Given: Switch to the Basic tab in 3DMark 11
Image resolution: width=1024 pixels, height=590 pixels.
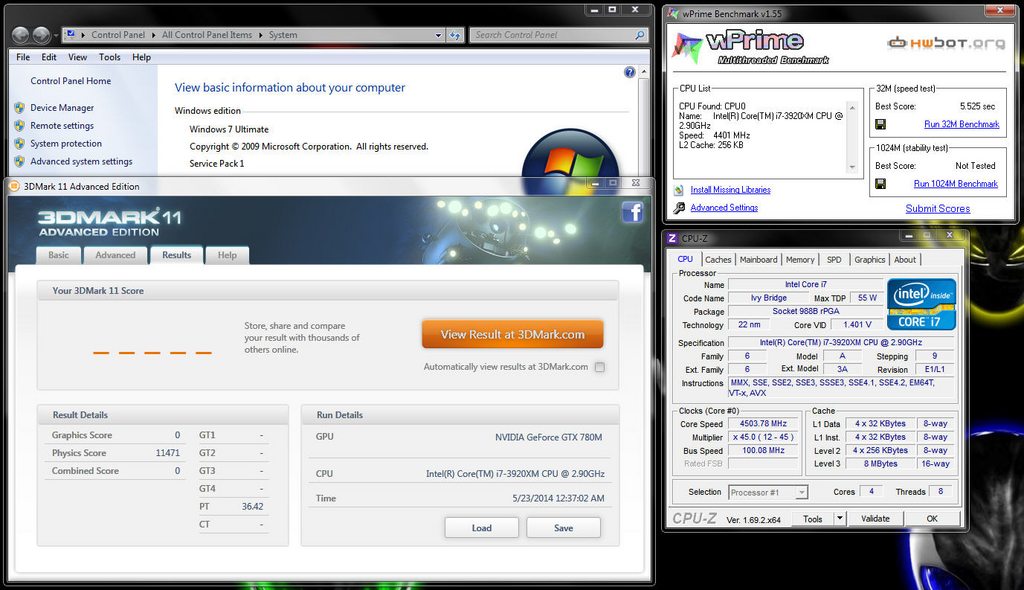Looking at the screenshot, I should pos(58,255).
